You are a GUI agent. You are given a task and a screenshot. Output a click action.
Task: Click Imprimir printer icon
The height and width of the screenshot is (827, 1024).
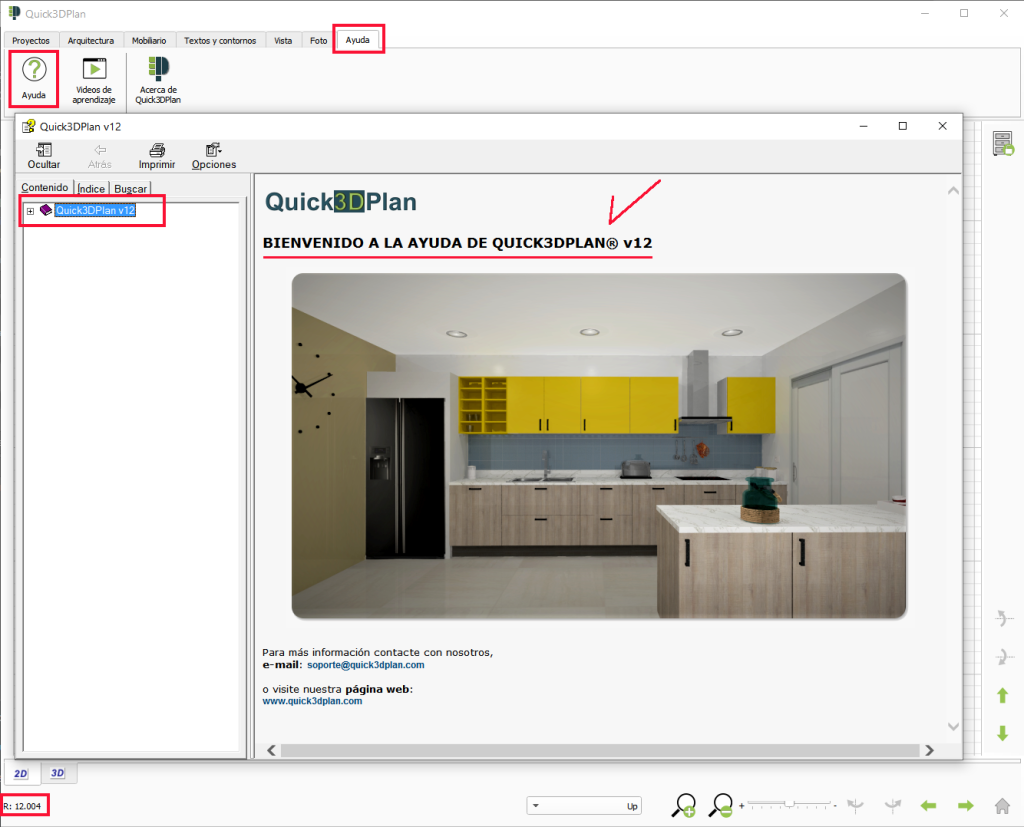(157, 157)
